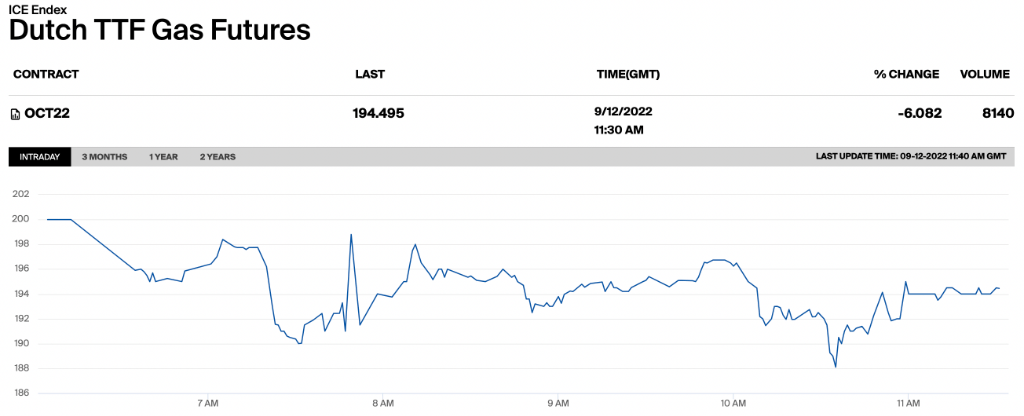The width and height of the screenshot is (1024, 416).
Task: Click the % CHANGE column header
Action: click(907, 74)
